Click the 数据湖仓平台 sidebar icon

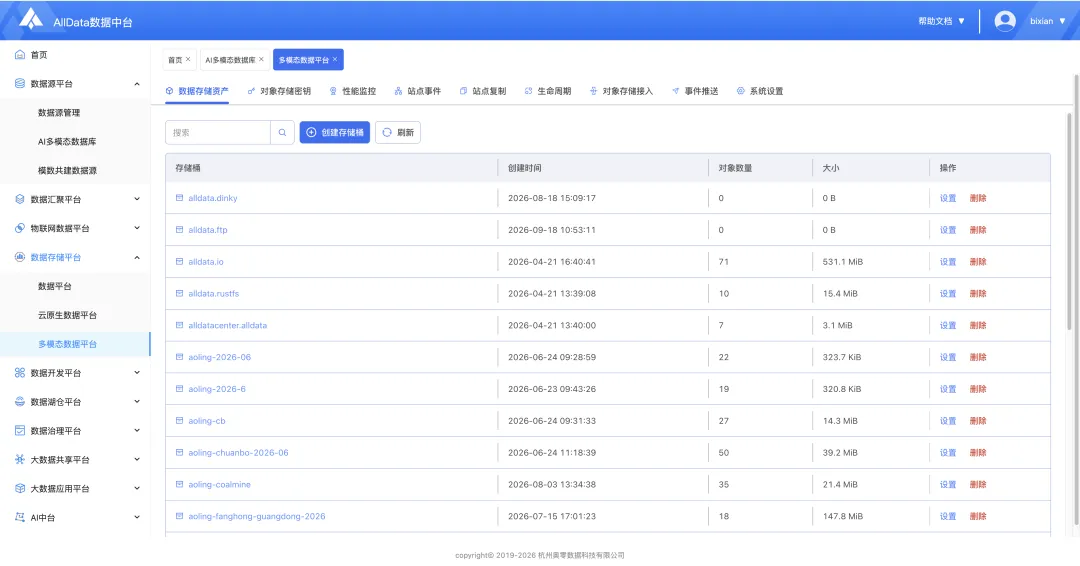click(20, 401)
